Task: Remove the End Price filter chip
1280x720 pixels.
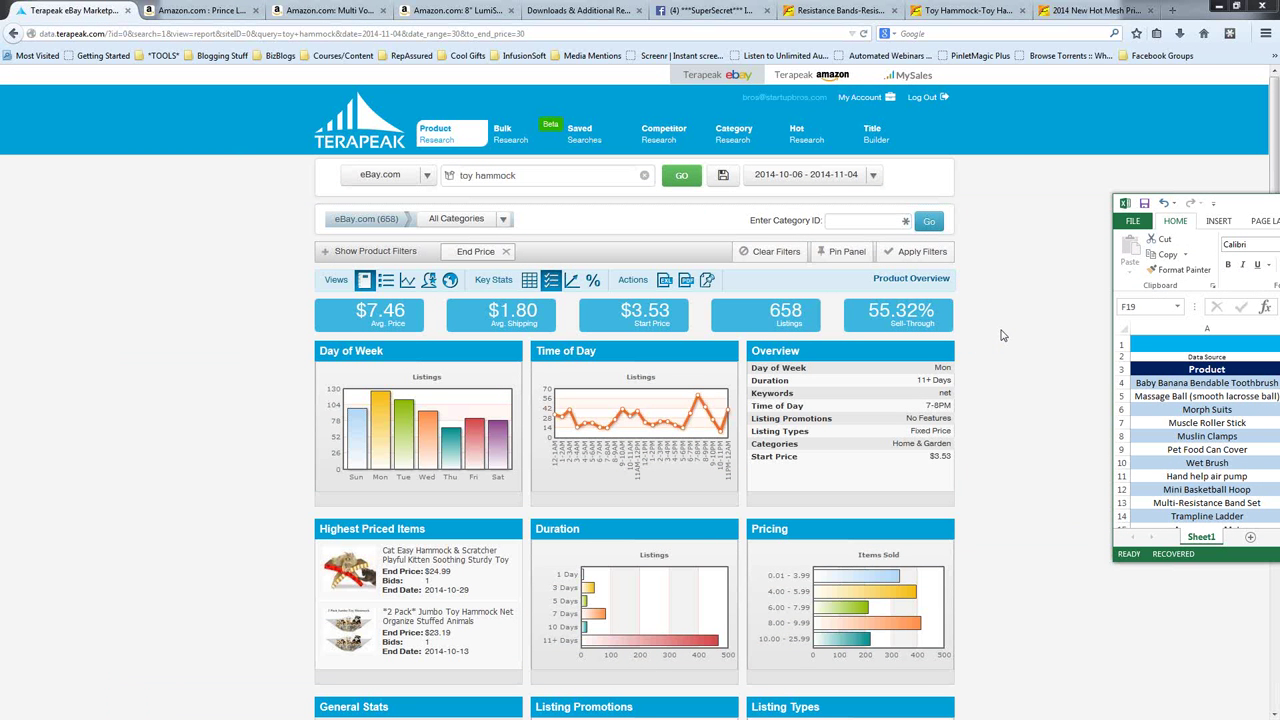Action: (506, 252)
